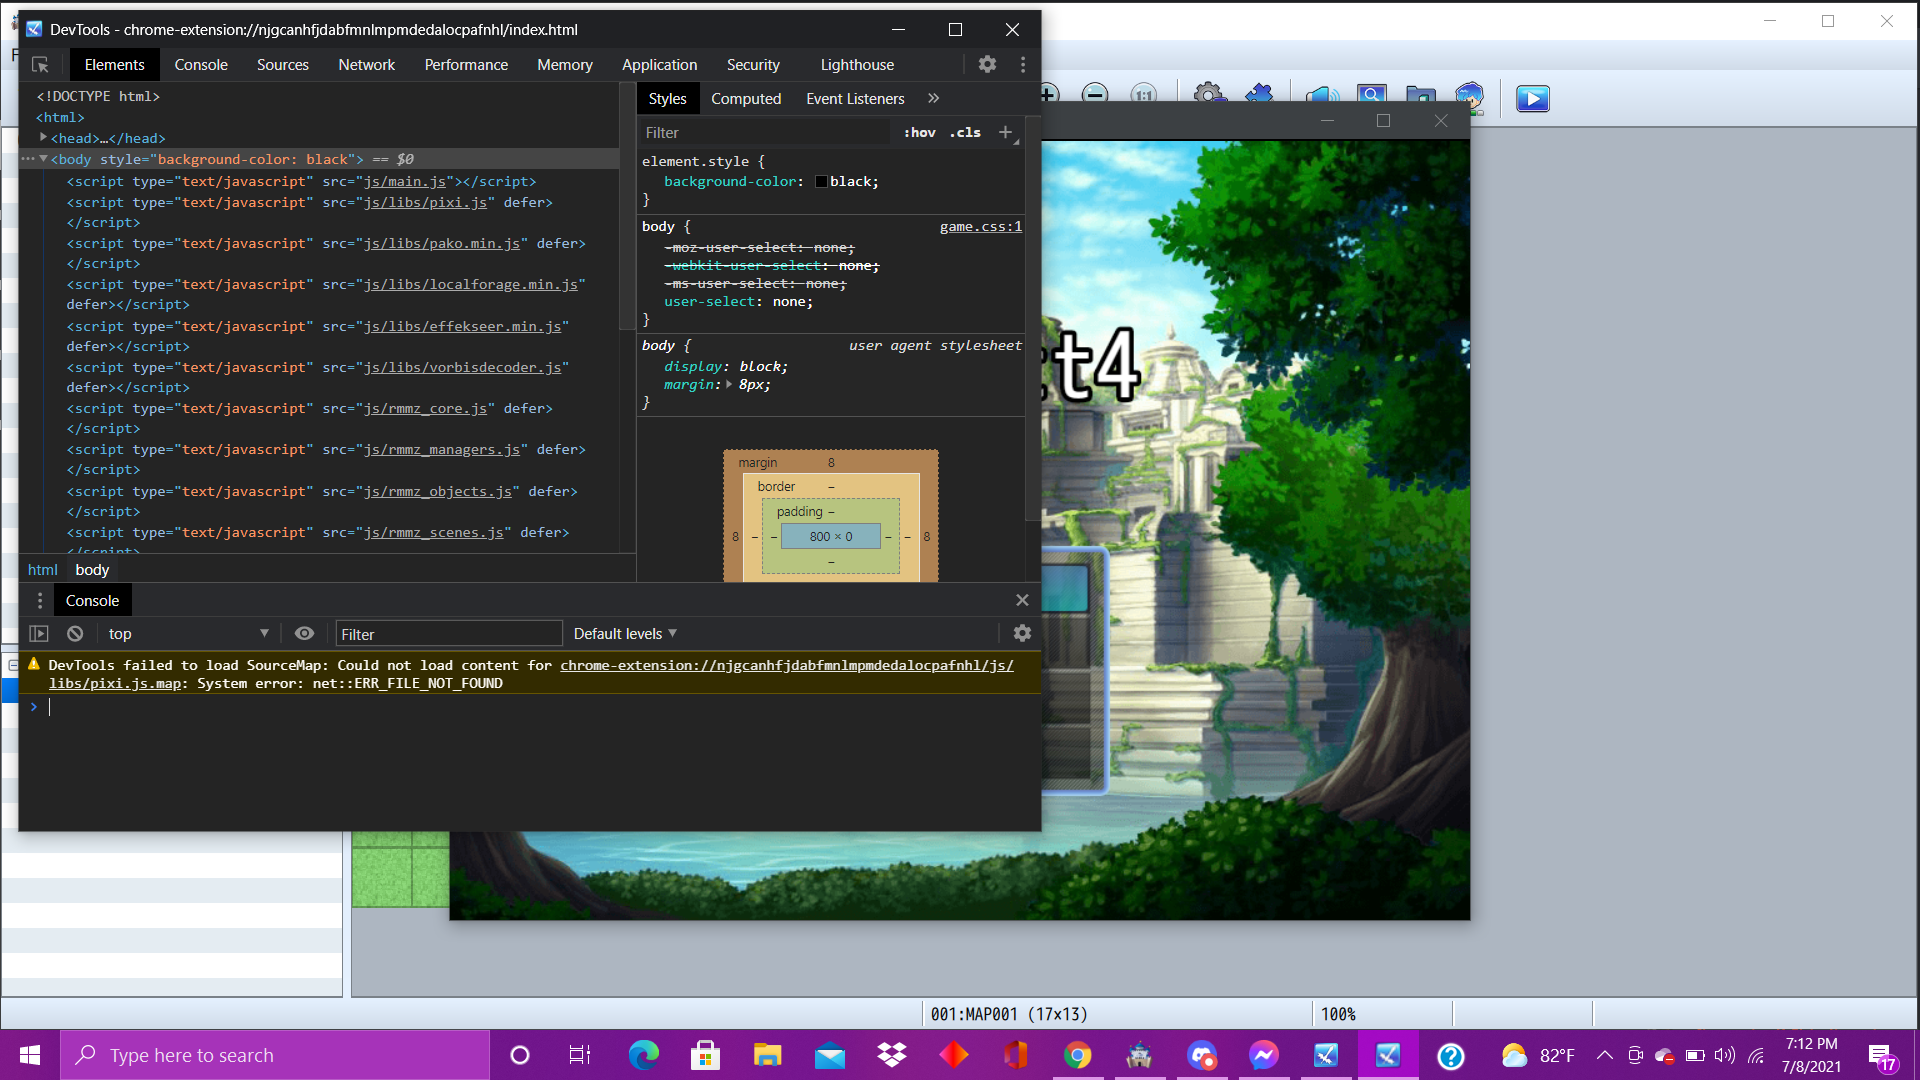Show more Styles pane tabs

[933, 98]
